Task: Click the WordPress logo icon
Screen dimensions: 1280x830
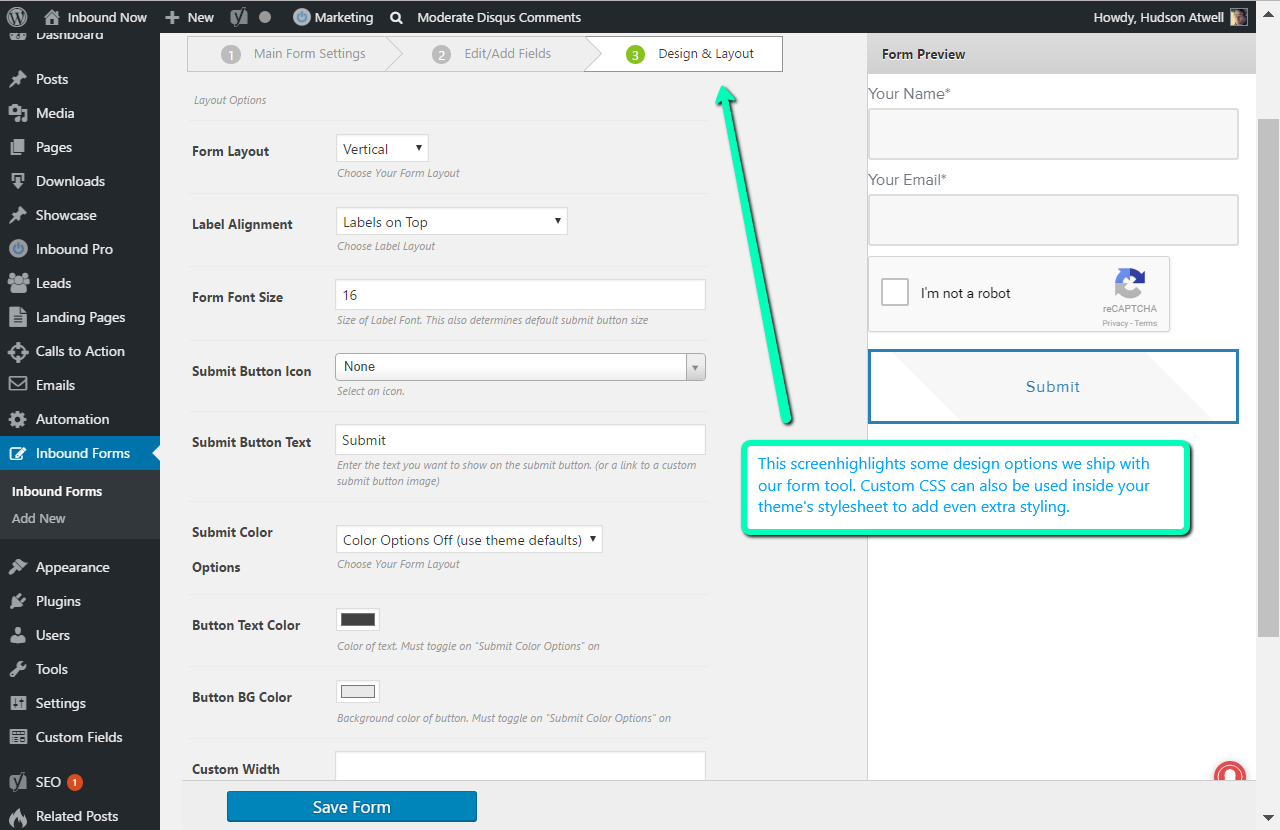Action: (17, 17)
